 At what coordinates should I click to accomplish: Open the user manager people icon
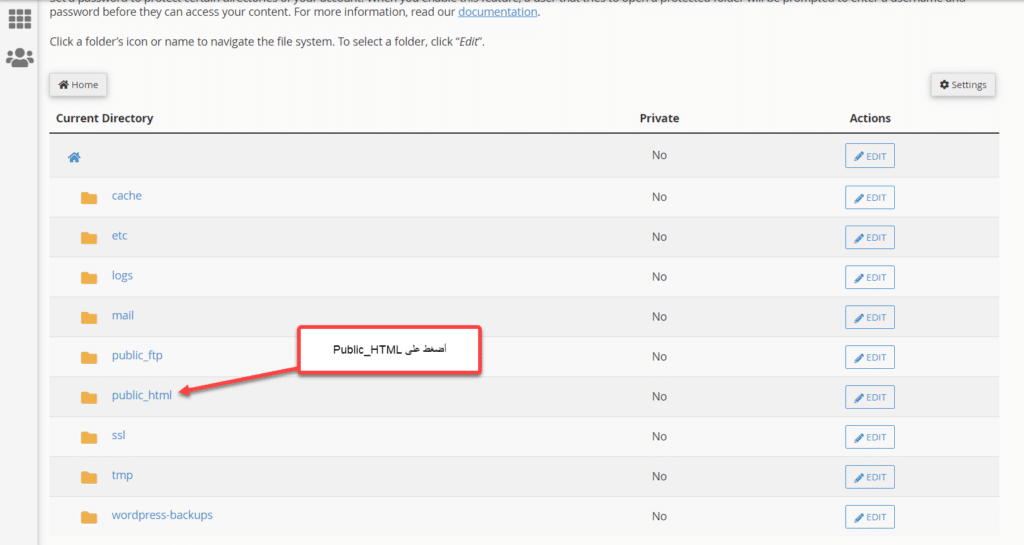20,58
